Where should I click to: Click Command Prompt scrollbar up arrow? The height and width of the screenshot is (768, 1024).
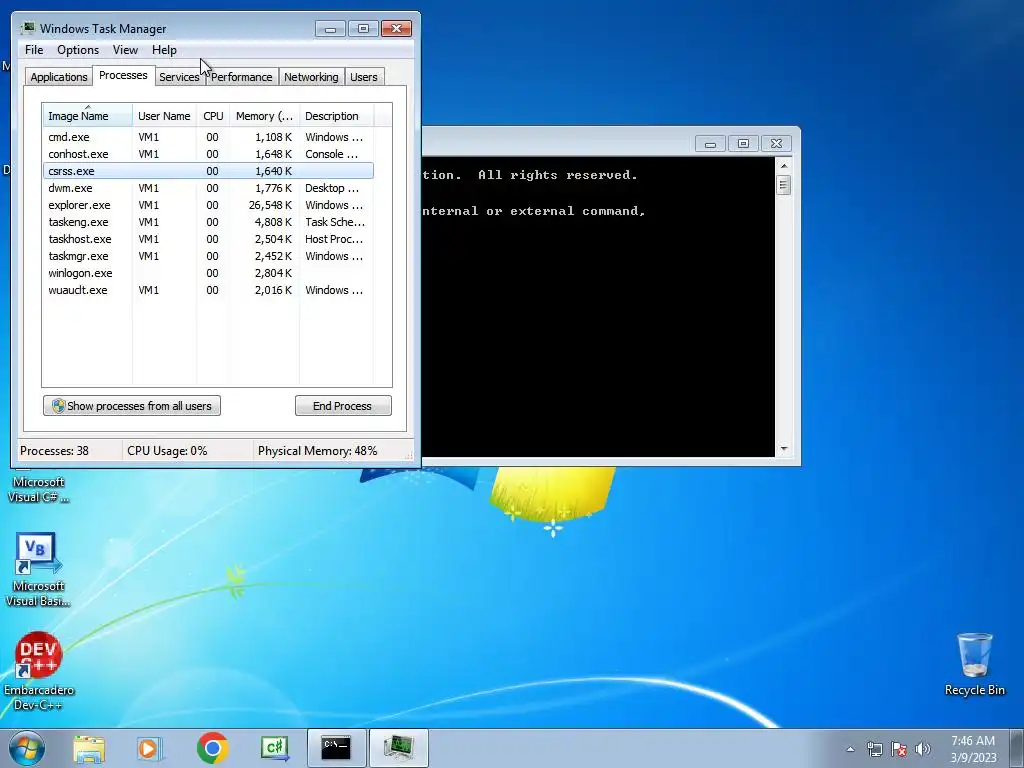pyautogui.click(x=784, y=166)
